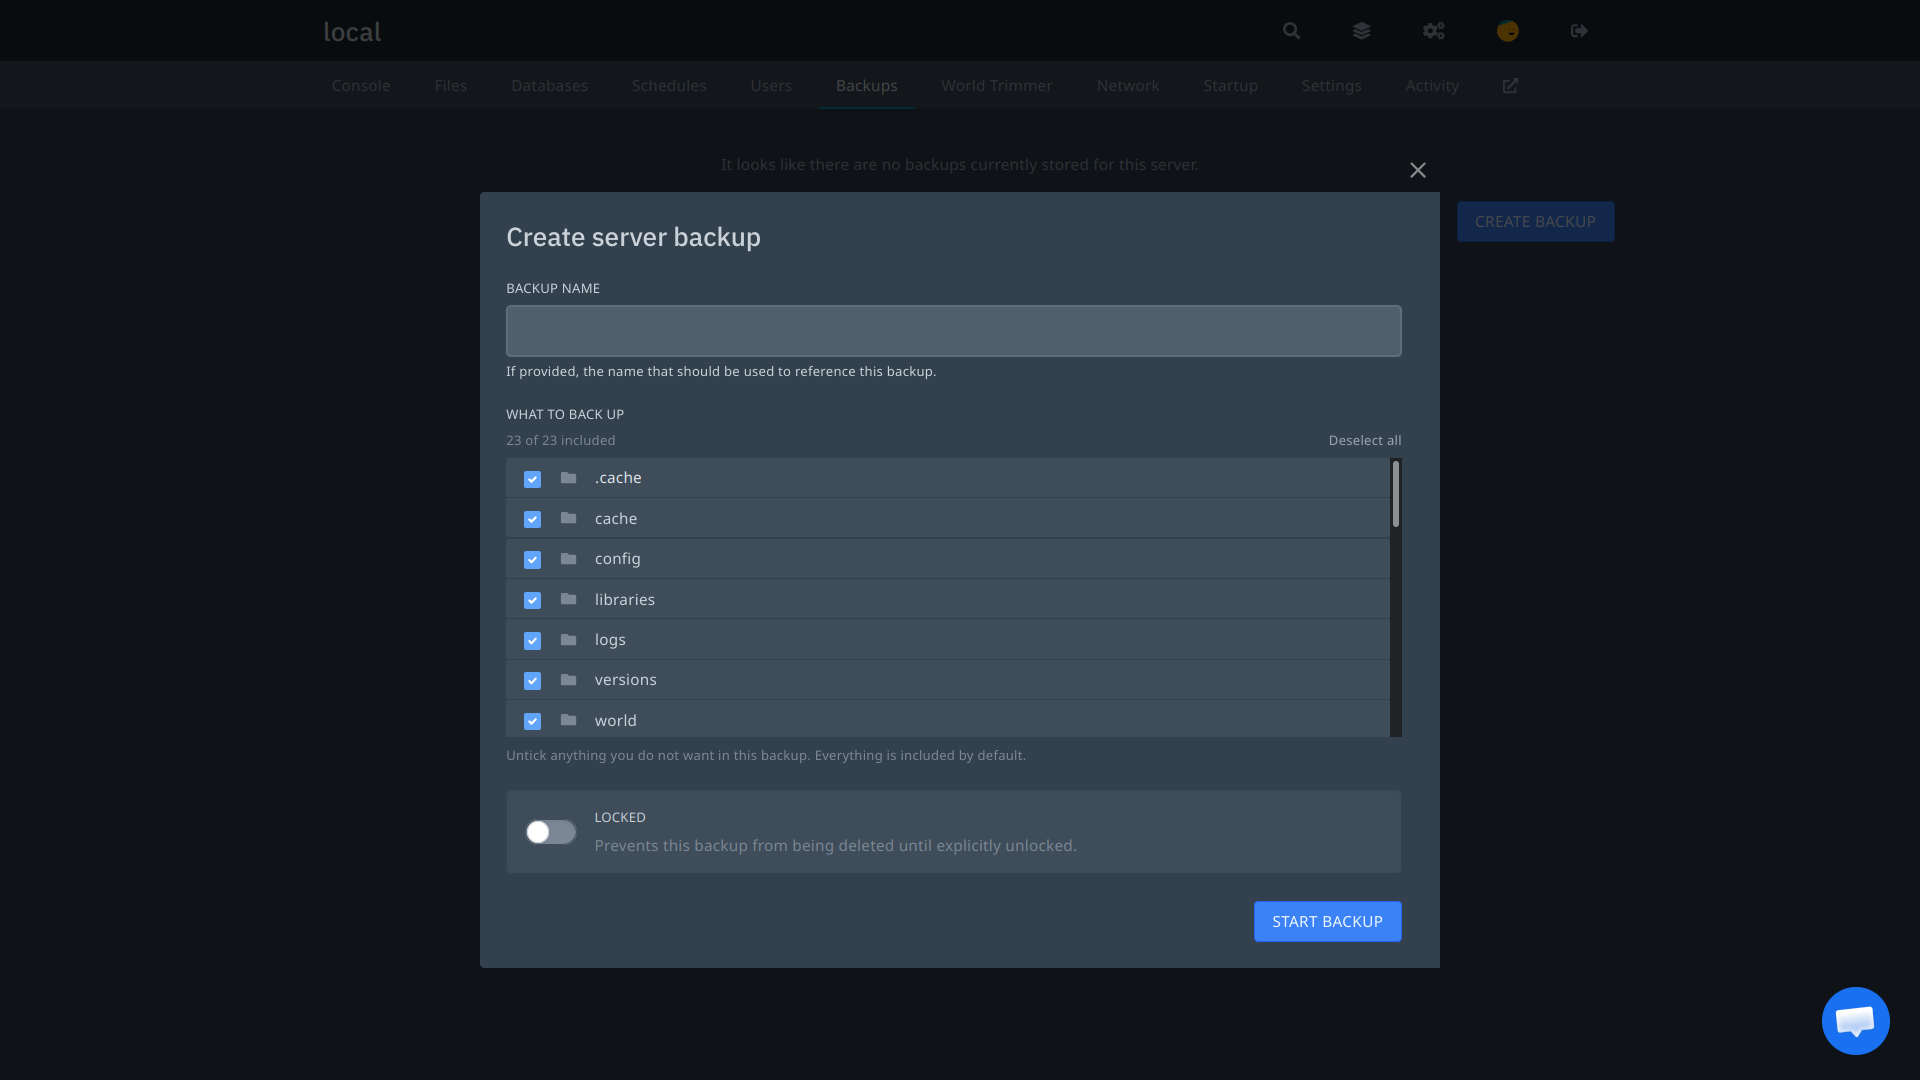This screenshot has width=1920, height=1080.
Task: Open the Settings tab
Action: [x=1332, y=86]
